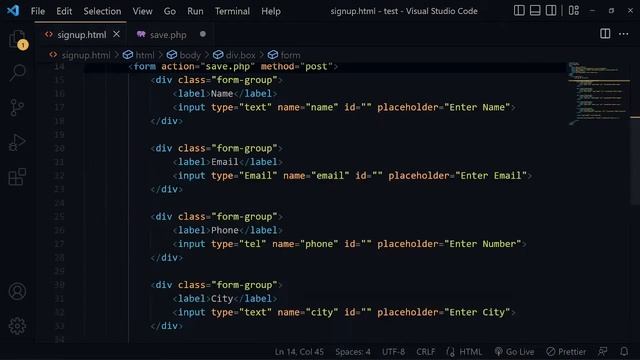Click the Phone label text in code
Image resolution: width=640 pixels, height=360 pixels.
click(224, 230)
